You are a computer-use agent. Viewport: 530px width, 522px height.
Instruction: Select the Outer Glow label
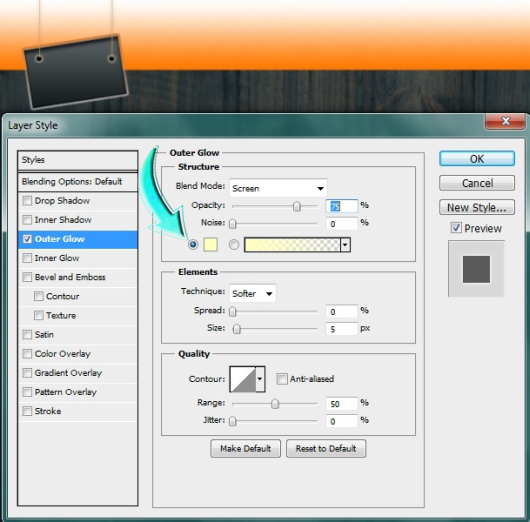[60, 239]
